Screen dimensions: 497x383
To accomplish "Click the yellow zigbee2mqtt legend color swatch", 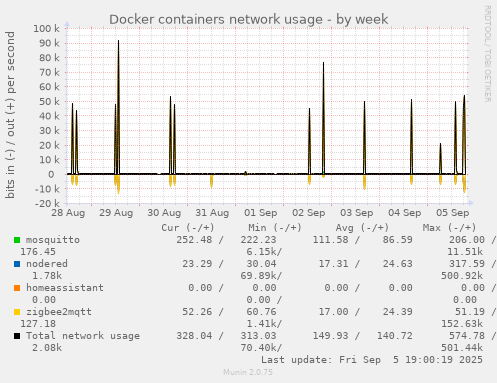I will [17, 312].
